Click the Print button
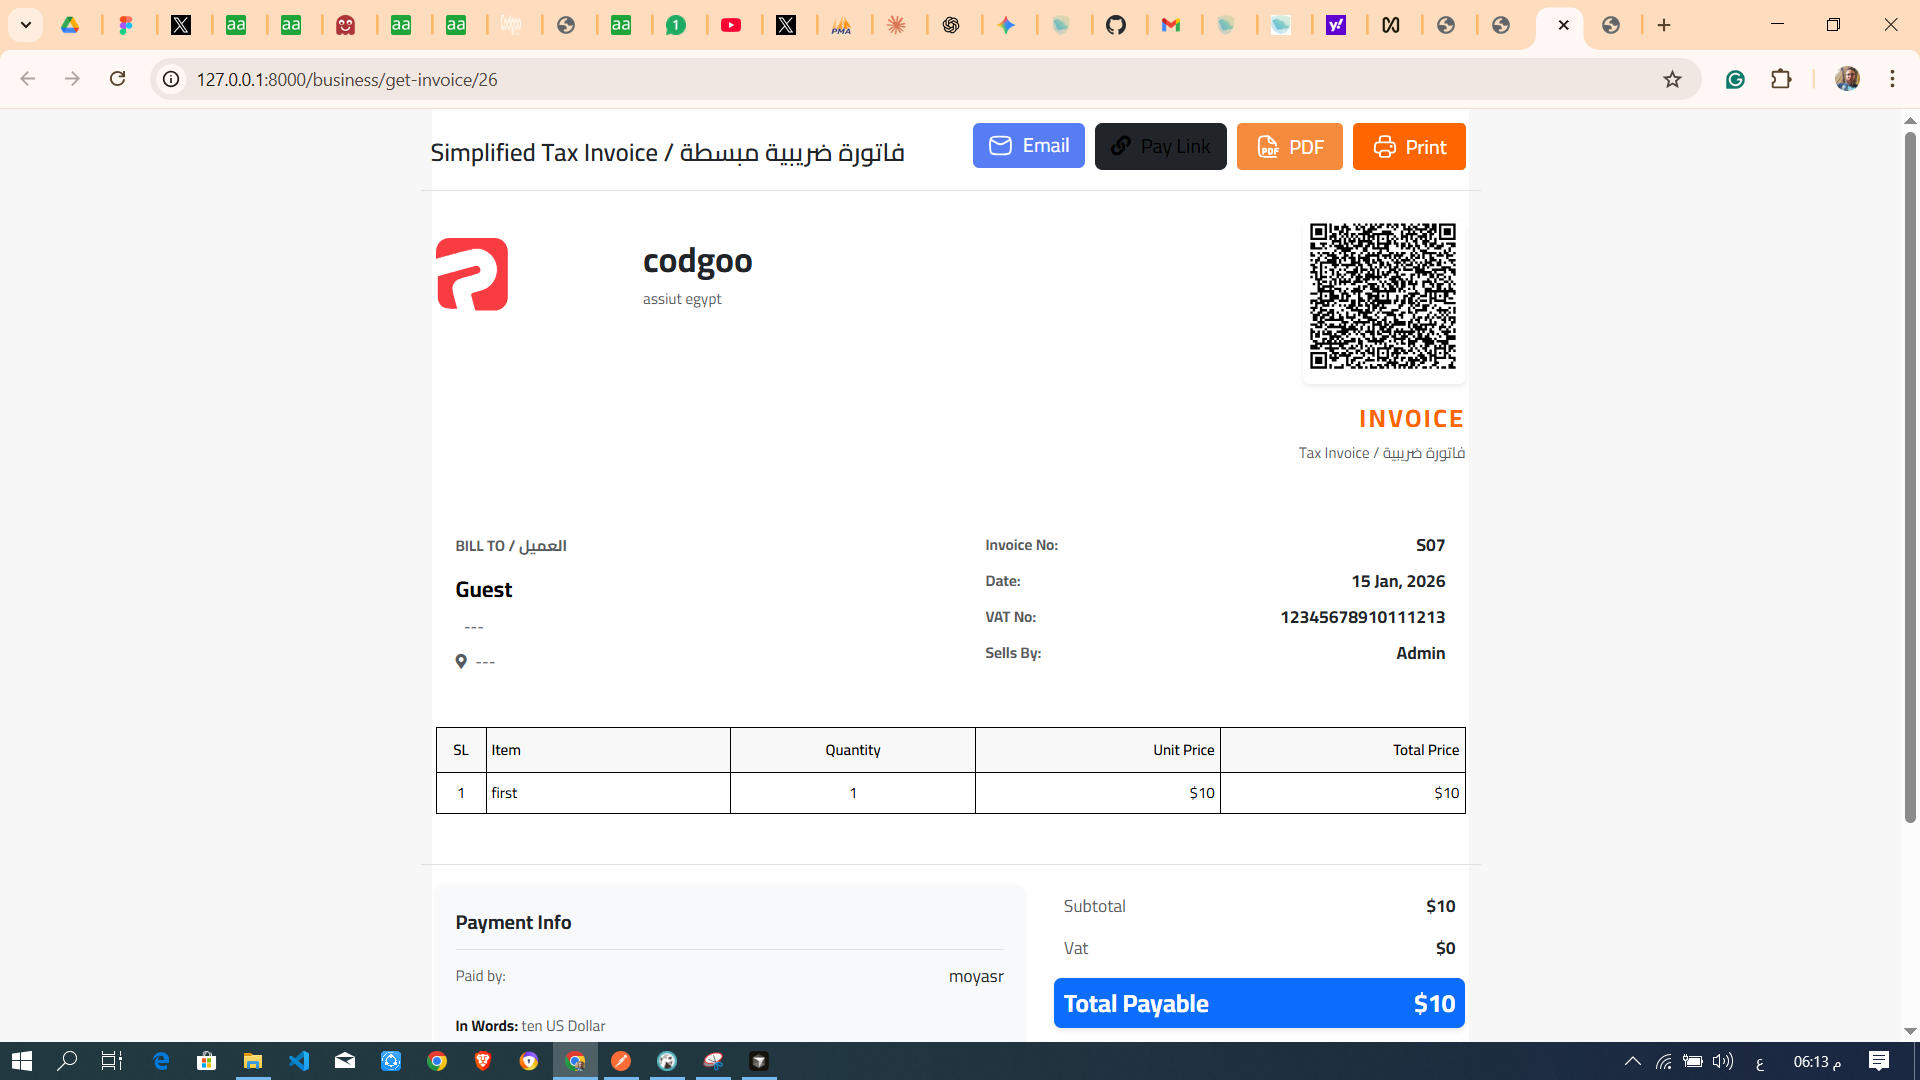This screenshot has width=1920, height=1080. 1408,146
